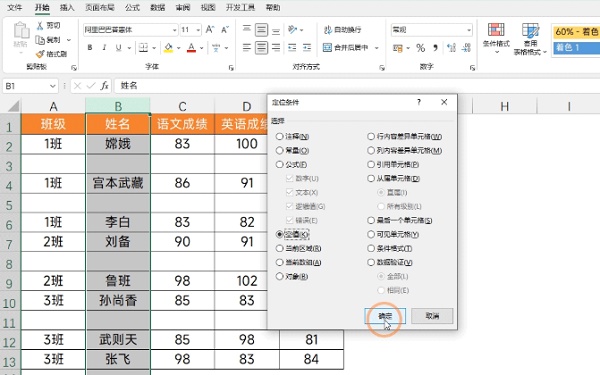Switch to the 插入 (Insert) tab

pyautogui.click(x=67, y=7)
